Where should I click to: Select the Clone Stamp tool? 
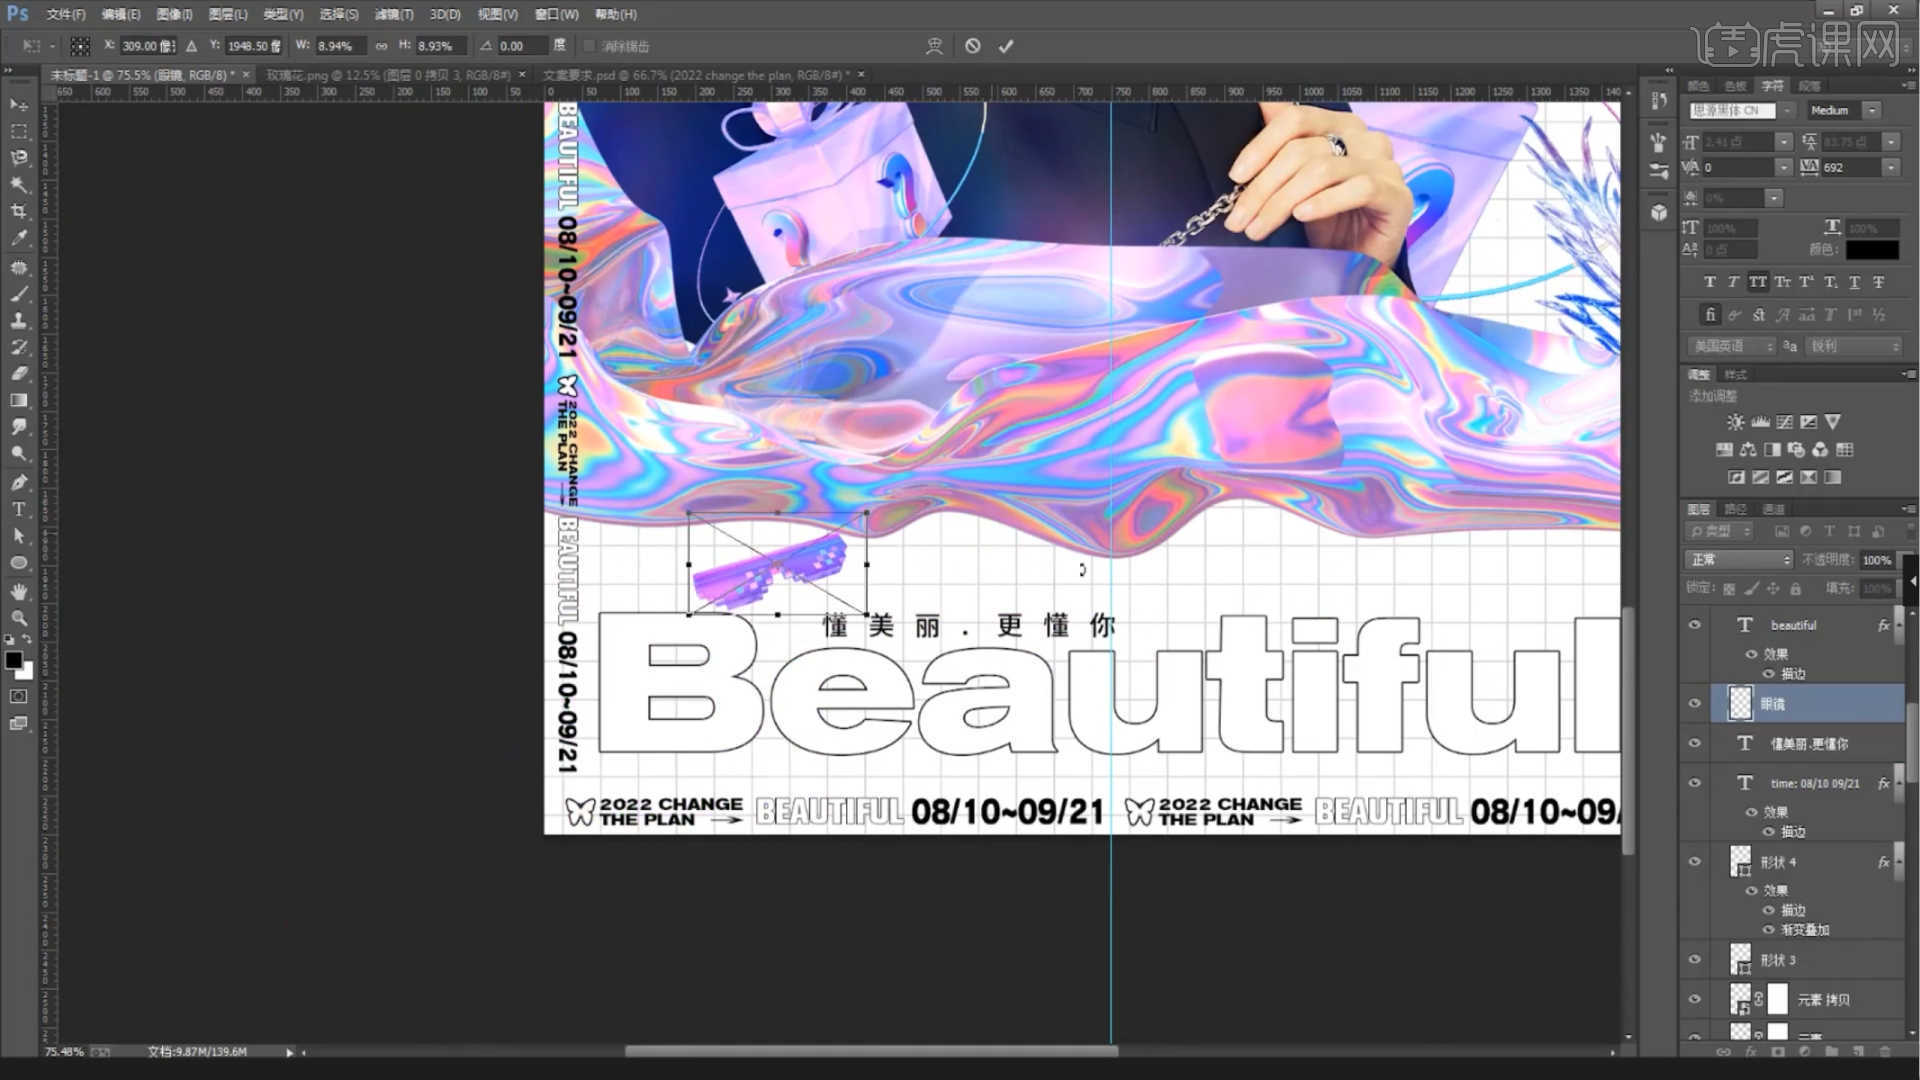click(18, 320)
